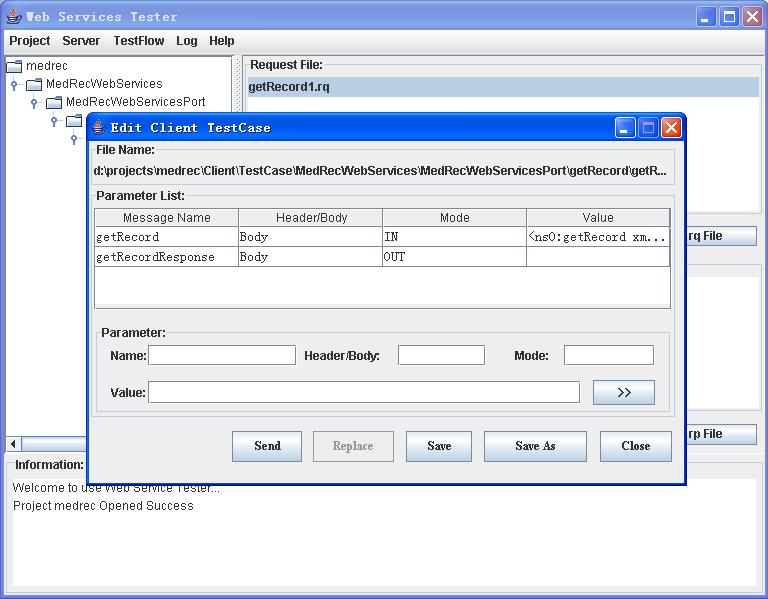Minimize the Edit Client TestCase dialog
Image resolution: width=768 pixels, height=599 pixels.
tap(625, 128)
